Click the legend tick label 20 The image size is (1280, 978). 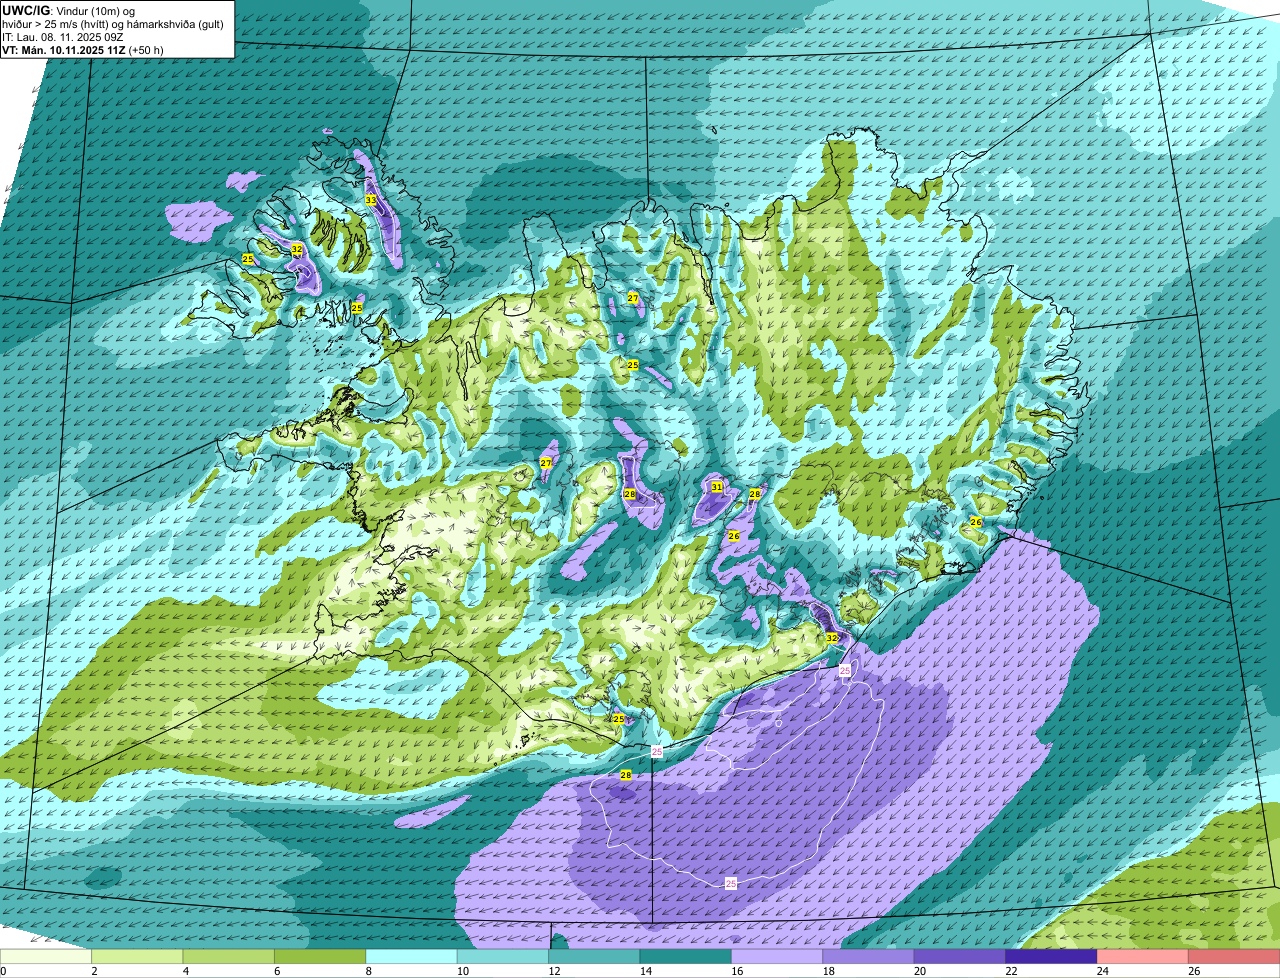point(919,971)
